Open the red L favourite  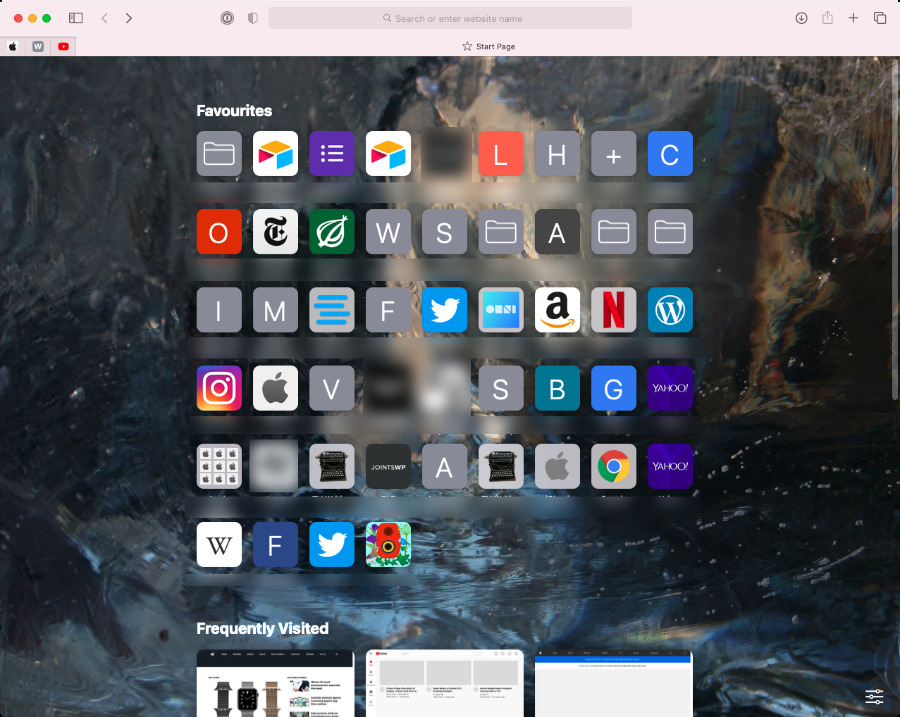(501, 154)
